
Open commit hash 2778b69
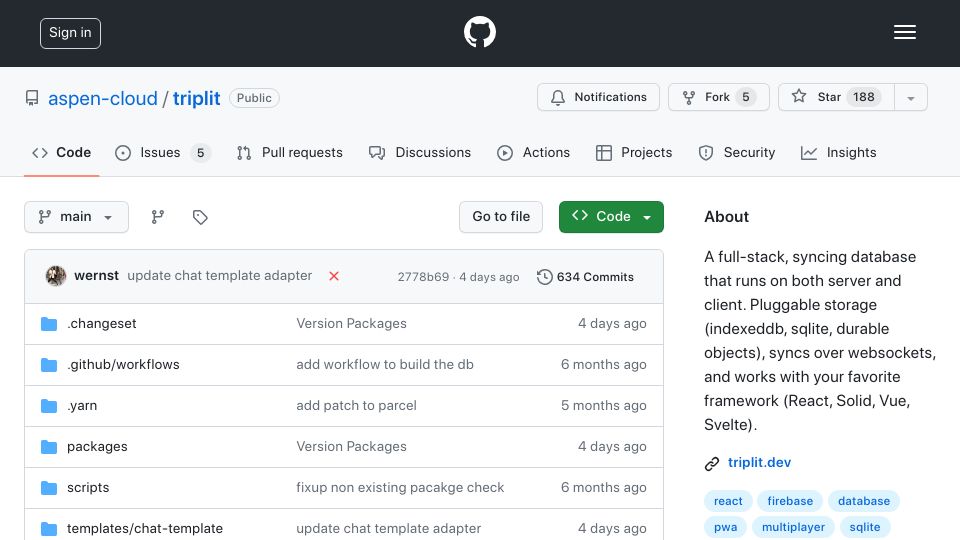tap(423, 277)
